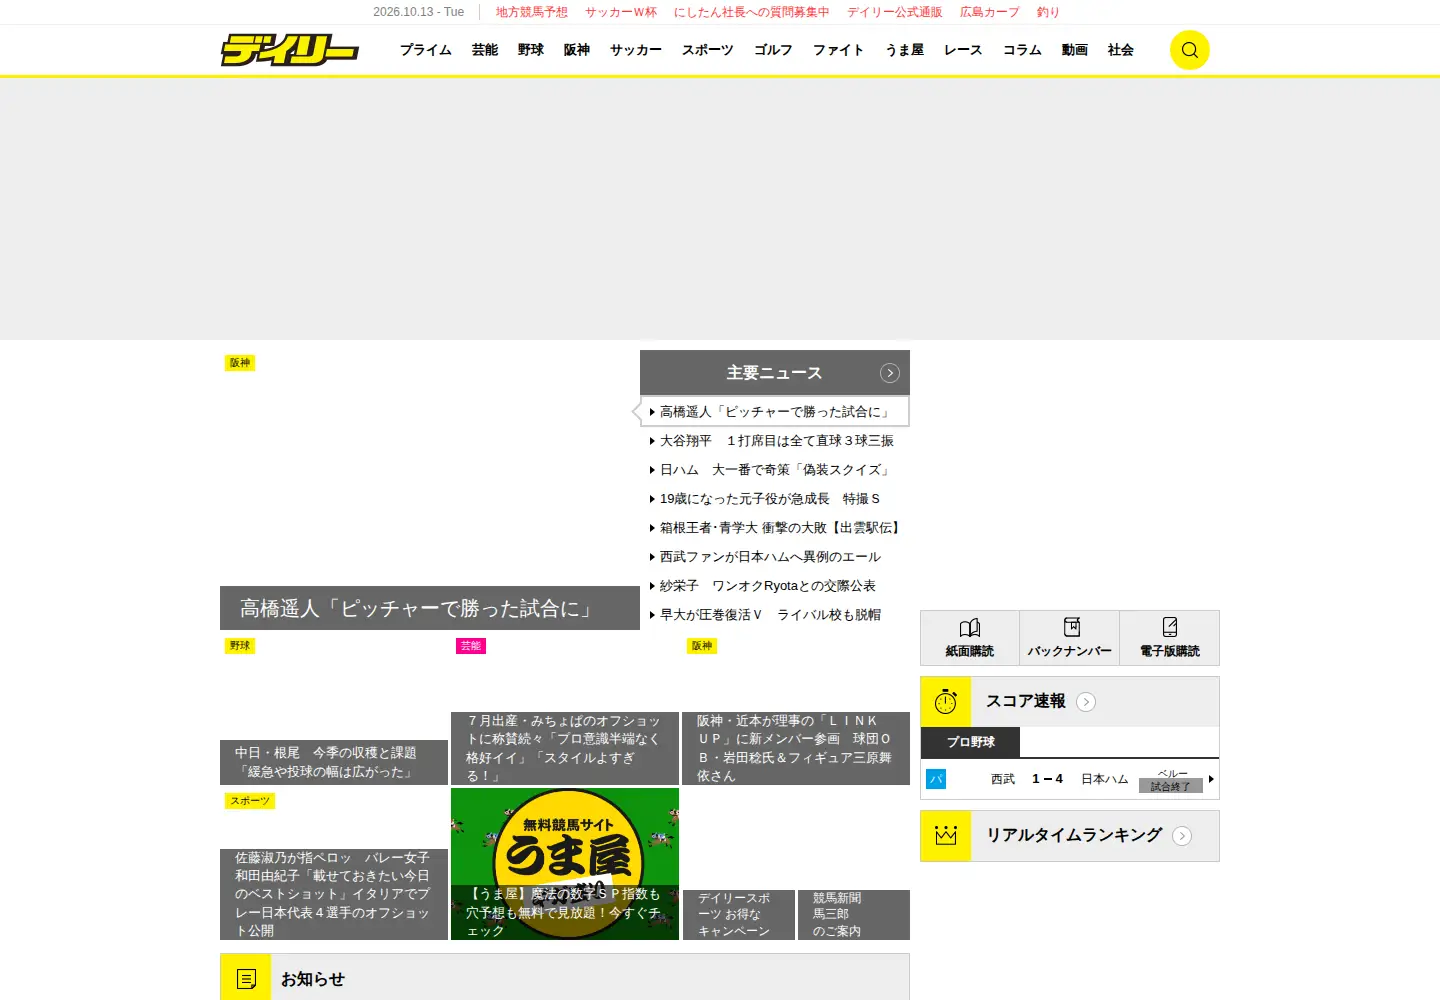This screenshot has width=1440, height=1000.
Task: Open the サッカー navigation menu
Action: [636, 50]
